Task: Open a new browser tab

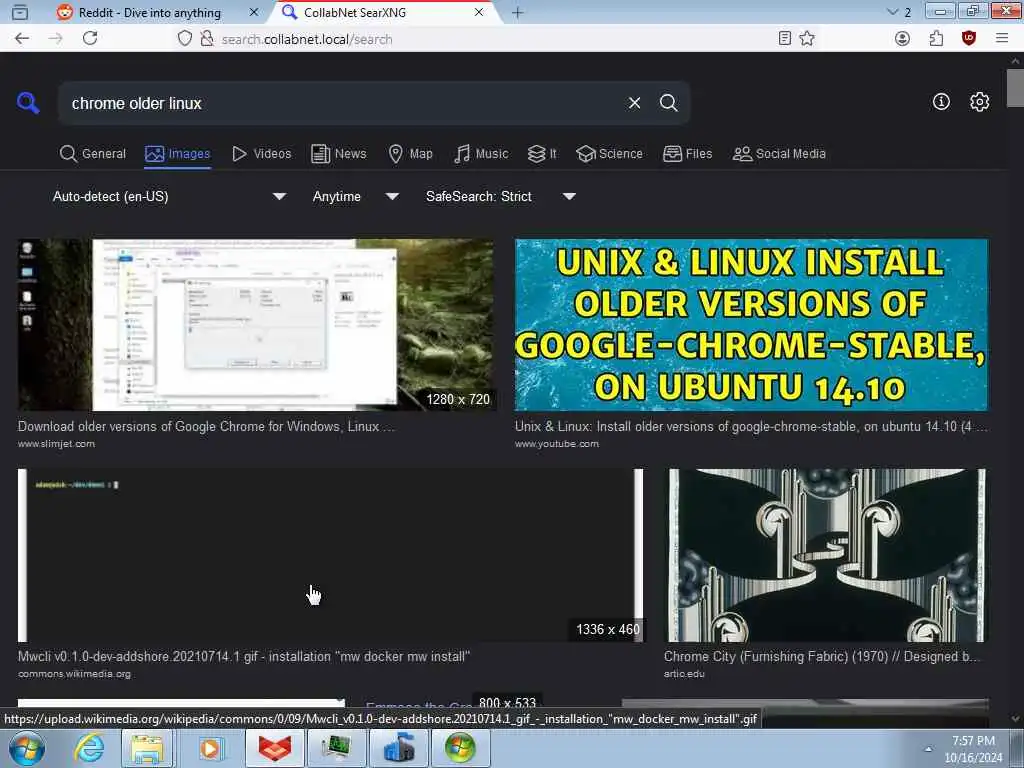Action: tap(517, 12)
